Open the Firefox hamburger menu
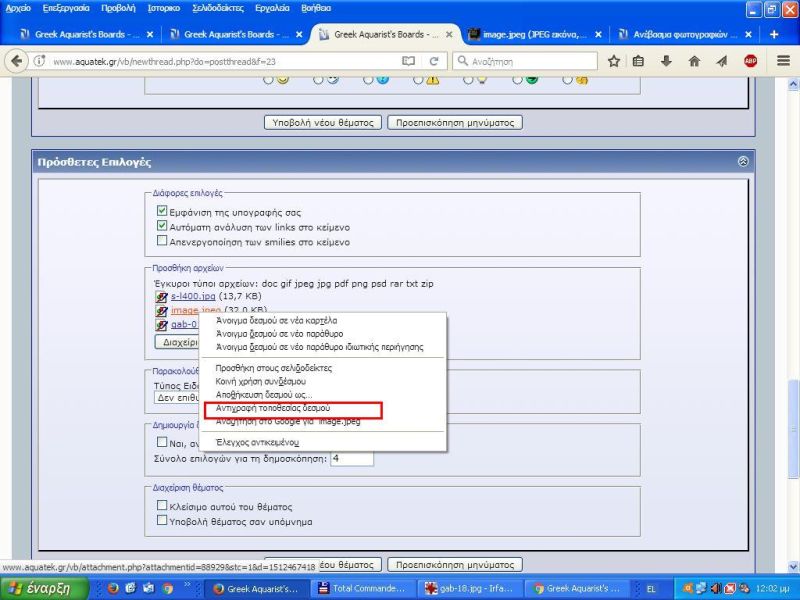Image resolution: width=800 pixels, height=600 pixels. coord(781,61)
